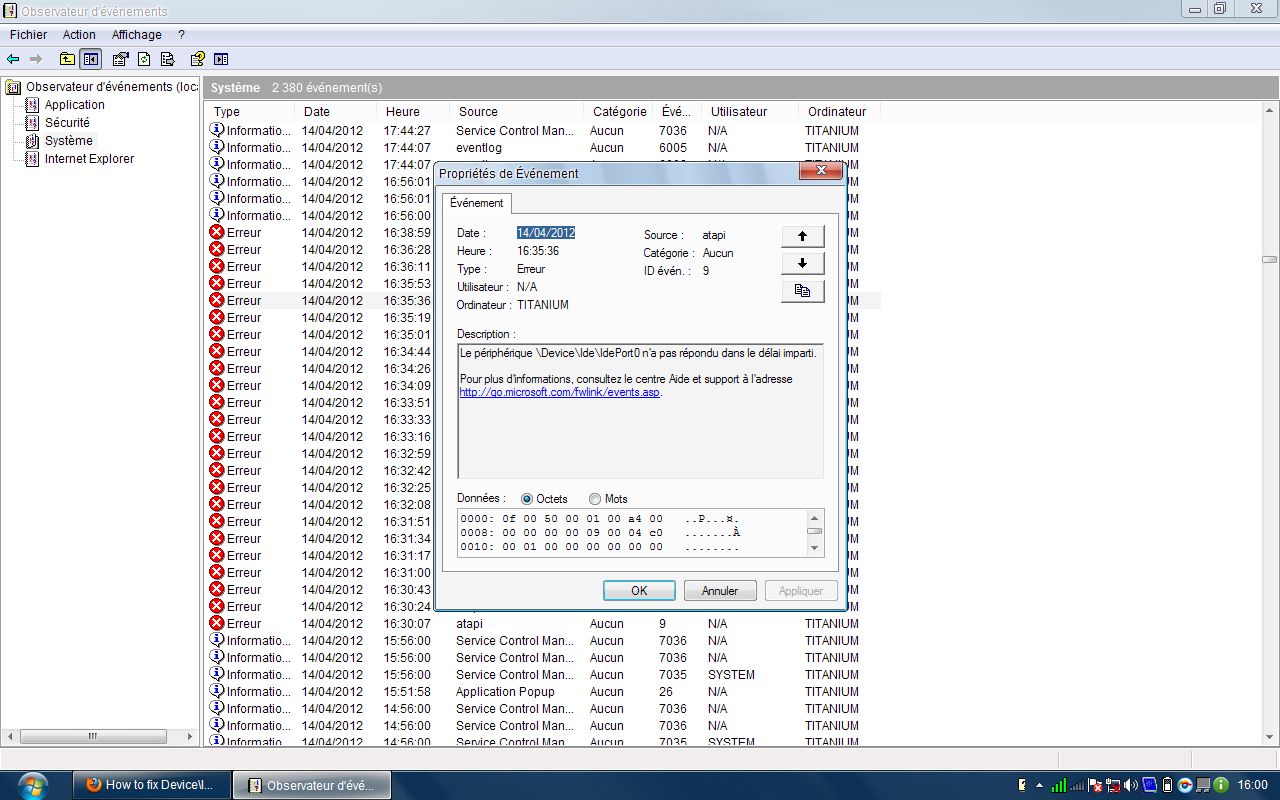Click the Annuler button
Viewport: 1280px width, 800px height.
pos(720,591)
